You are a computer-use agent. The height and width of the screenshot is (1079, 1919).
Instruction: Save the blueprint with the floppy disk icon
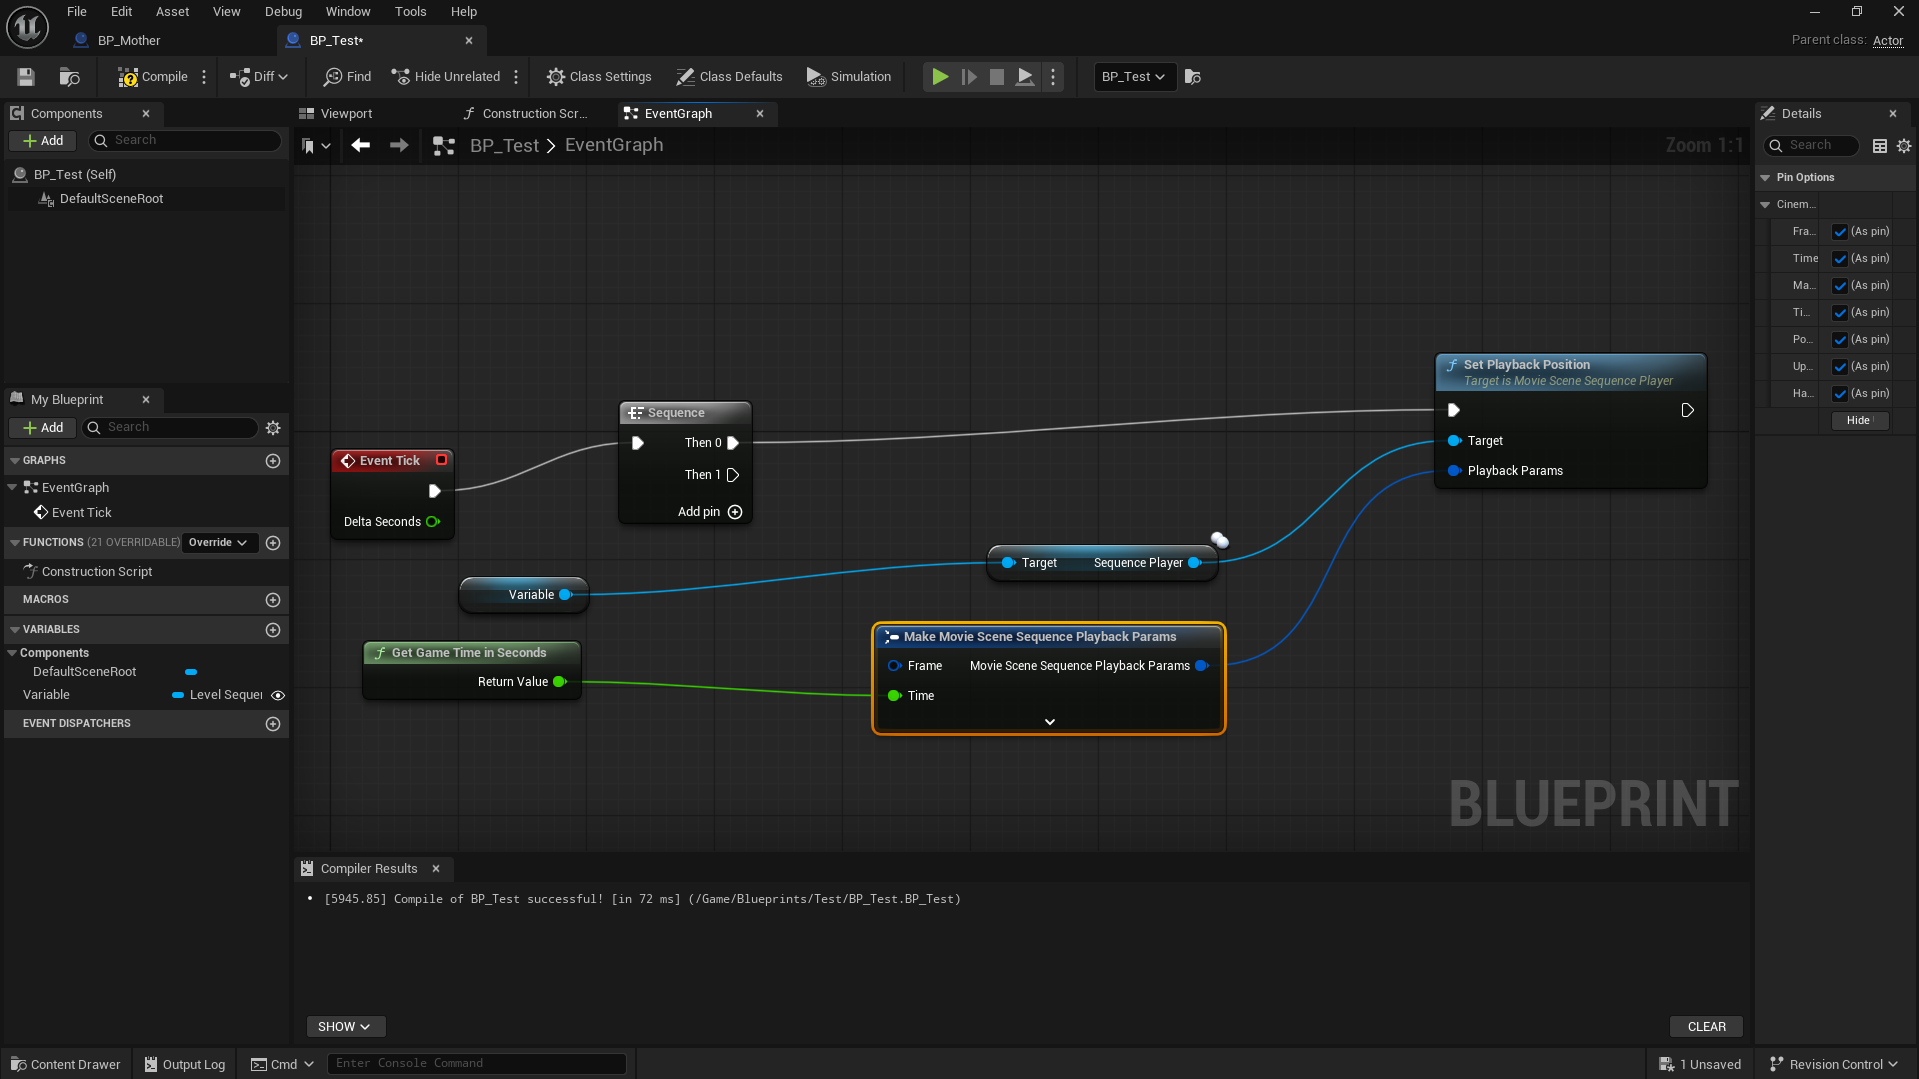coord(26,77)
